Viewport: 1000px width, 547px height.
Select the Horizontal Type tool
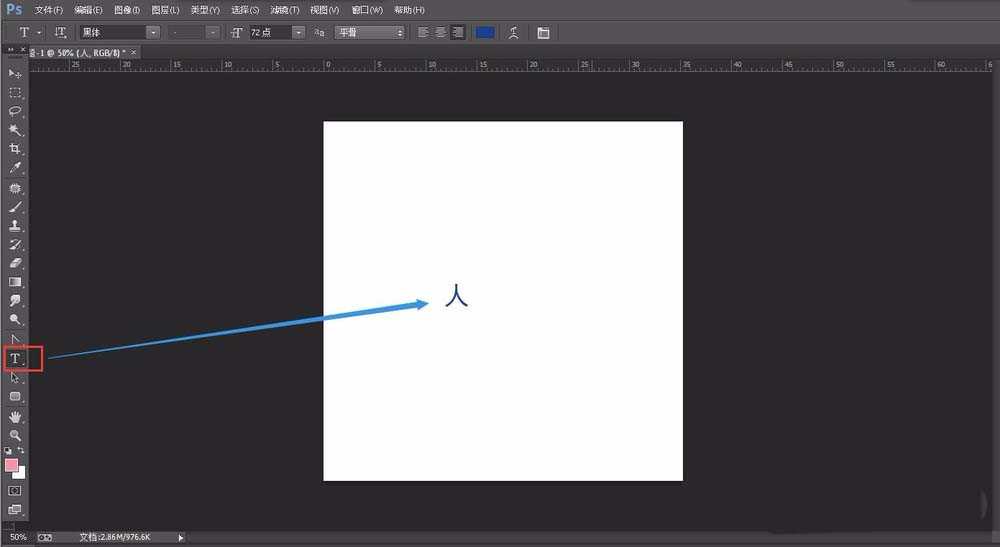16,358
